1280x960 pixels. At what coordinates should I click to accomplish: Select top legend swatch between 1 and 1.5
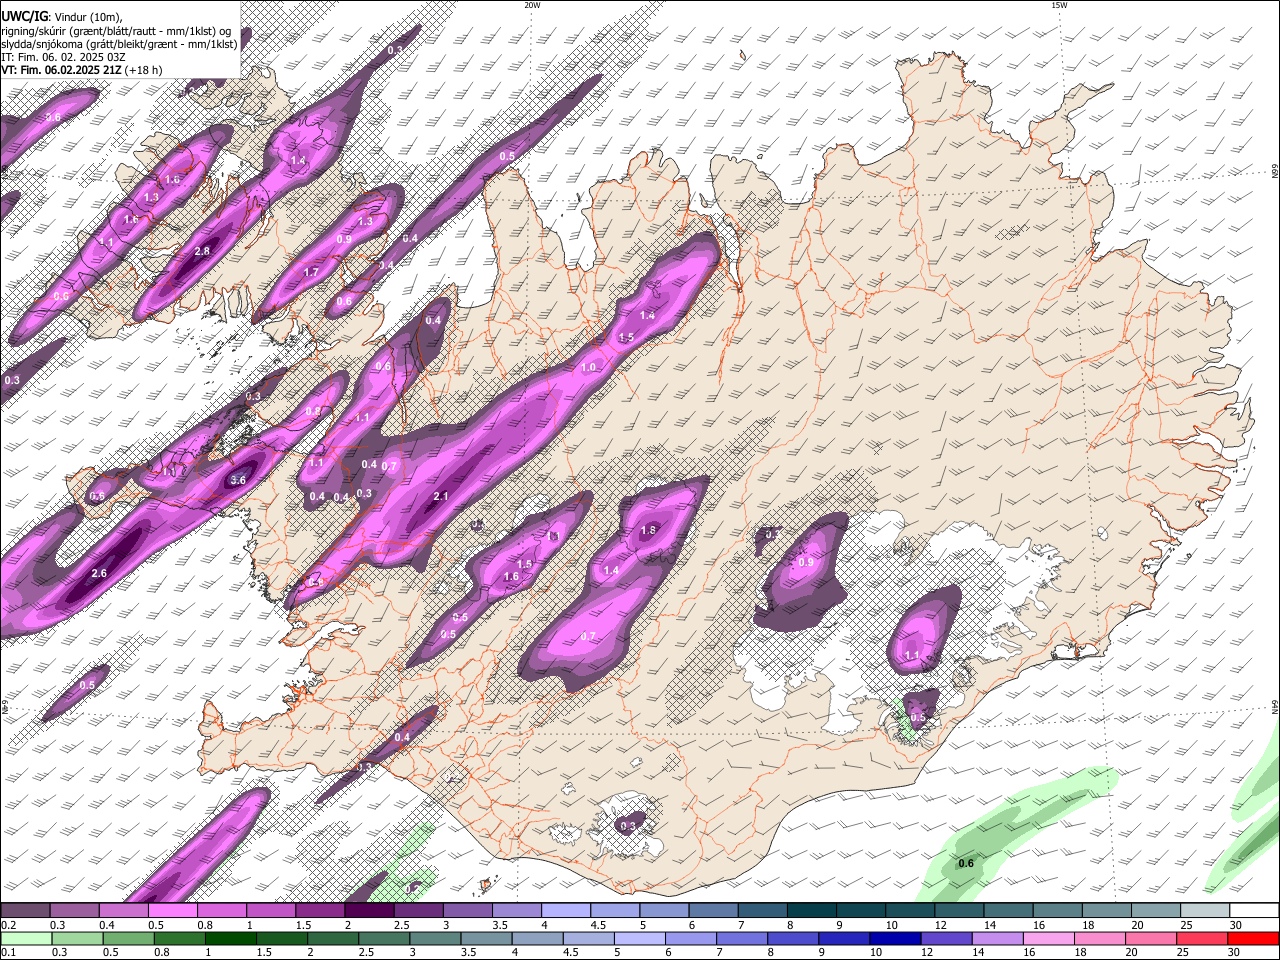point(271,912)
